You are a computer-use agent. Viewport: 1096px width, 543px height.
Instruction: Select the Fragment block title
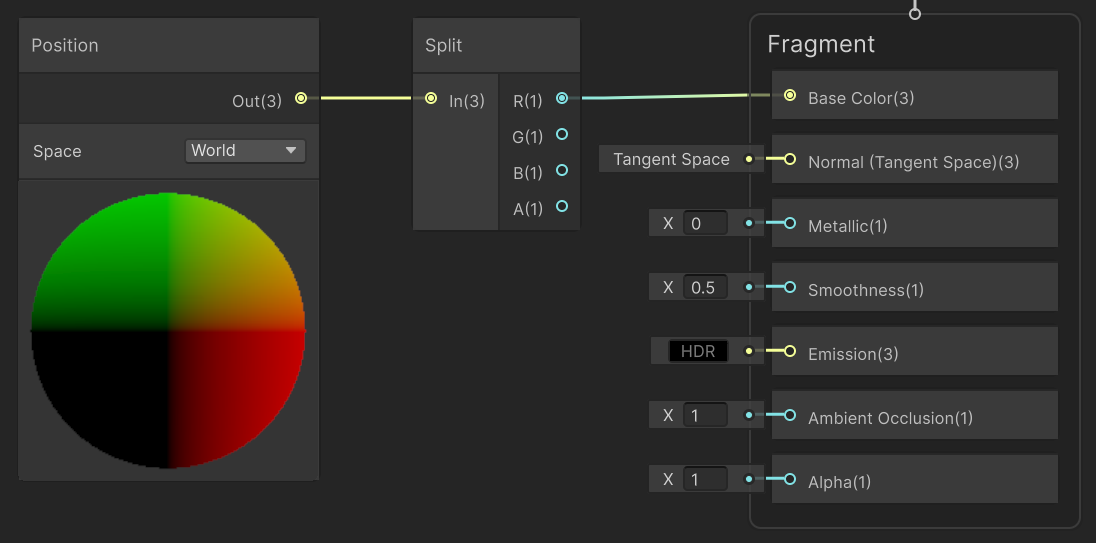(x=821, y=44)
